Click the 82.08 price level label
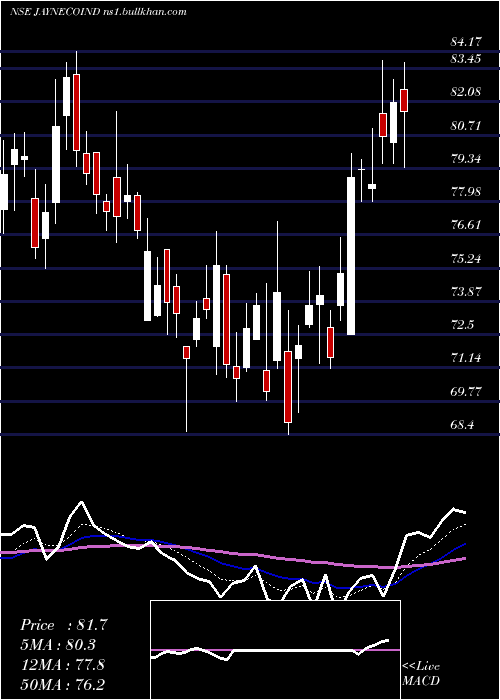This screenshot has height=700, width=500. (466, 92)
